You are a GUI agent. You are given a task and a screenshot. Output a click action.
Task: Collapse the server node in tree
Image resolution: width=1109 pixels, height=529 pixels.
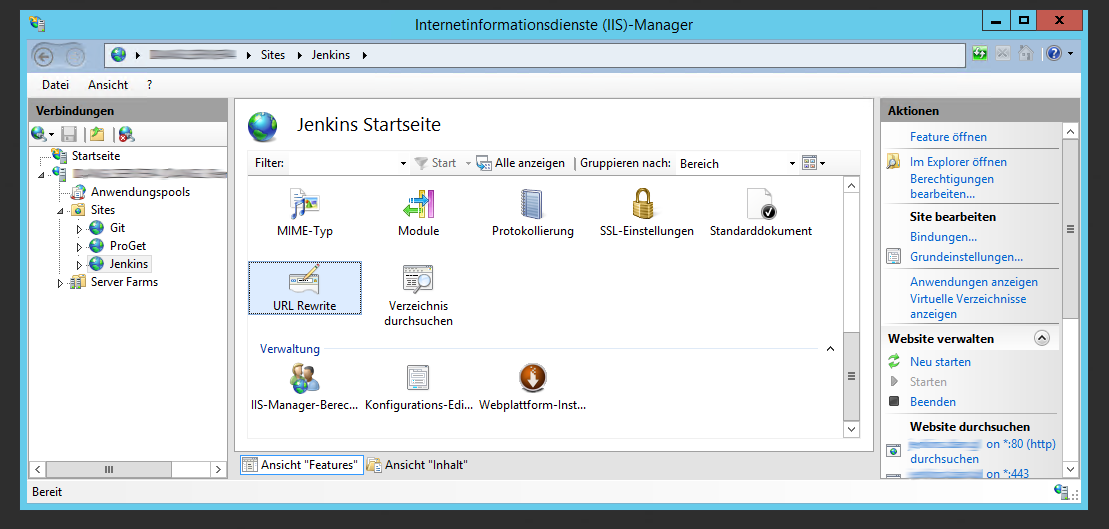click(x=41, y=174)
